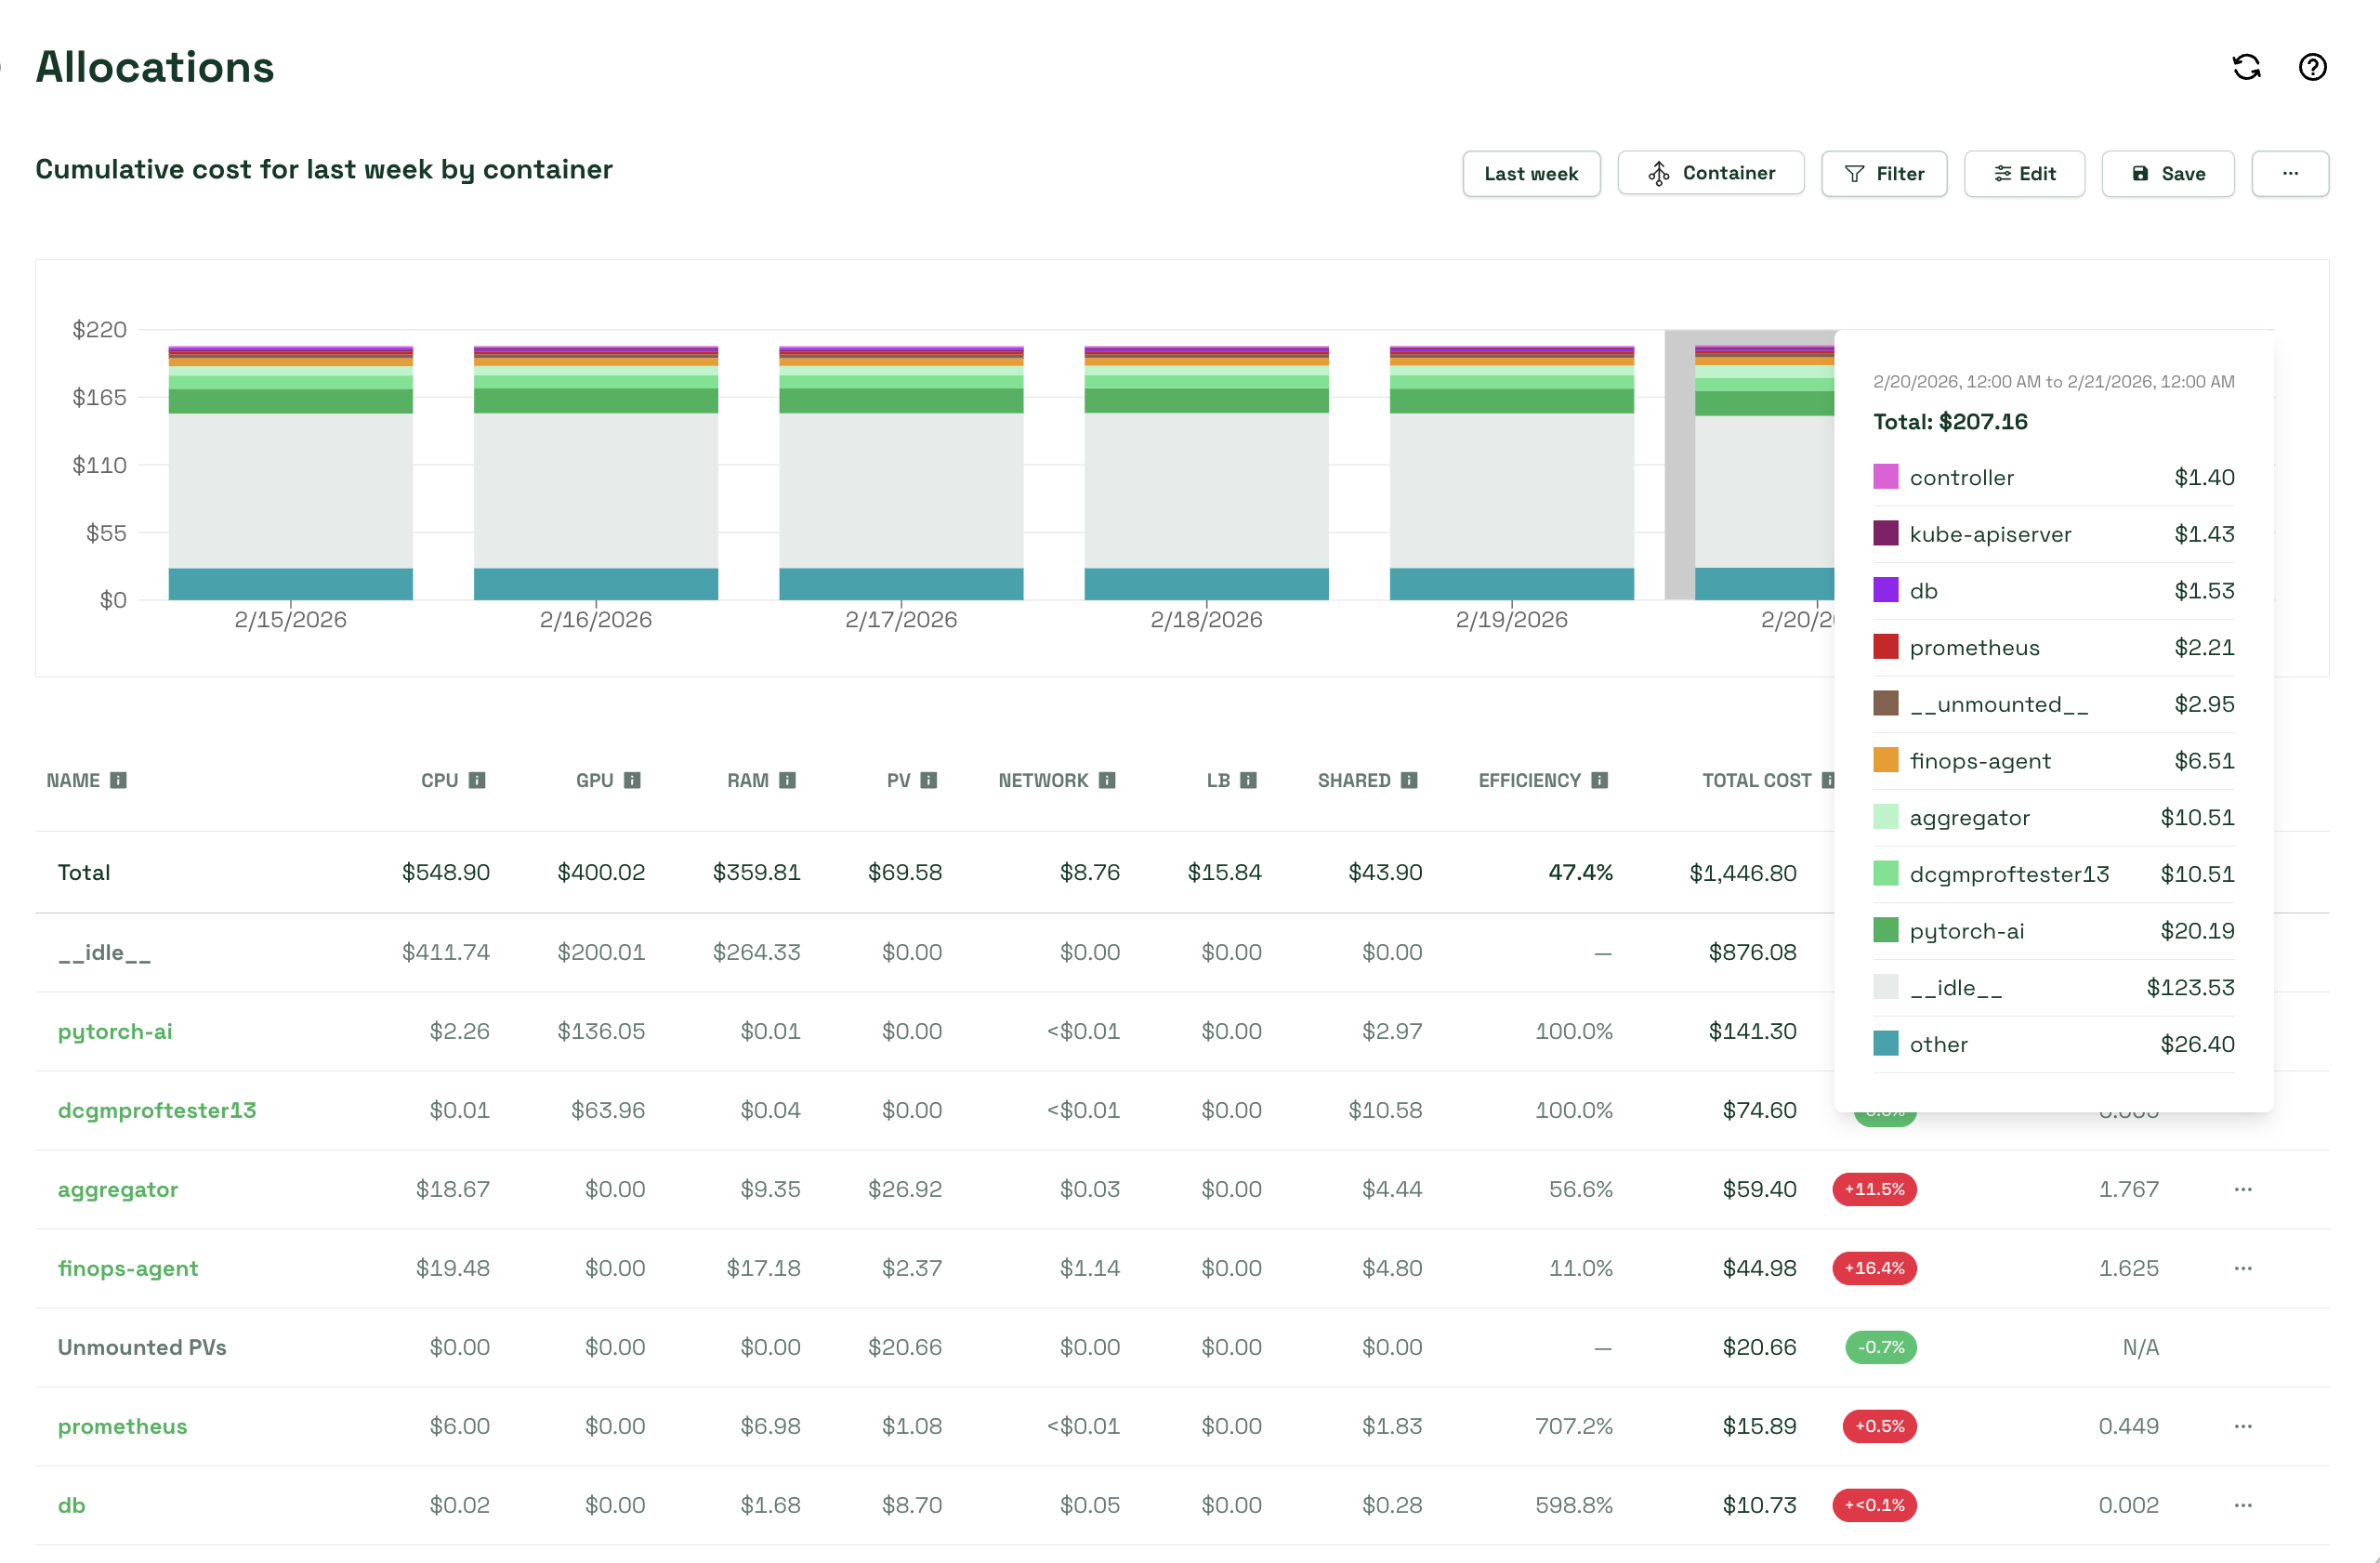Open the Last week date range selector
The height and width of the screenshot is (1563, 2380).
coord(1530,174)
